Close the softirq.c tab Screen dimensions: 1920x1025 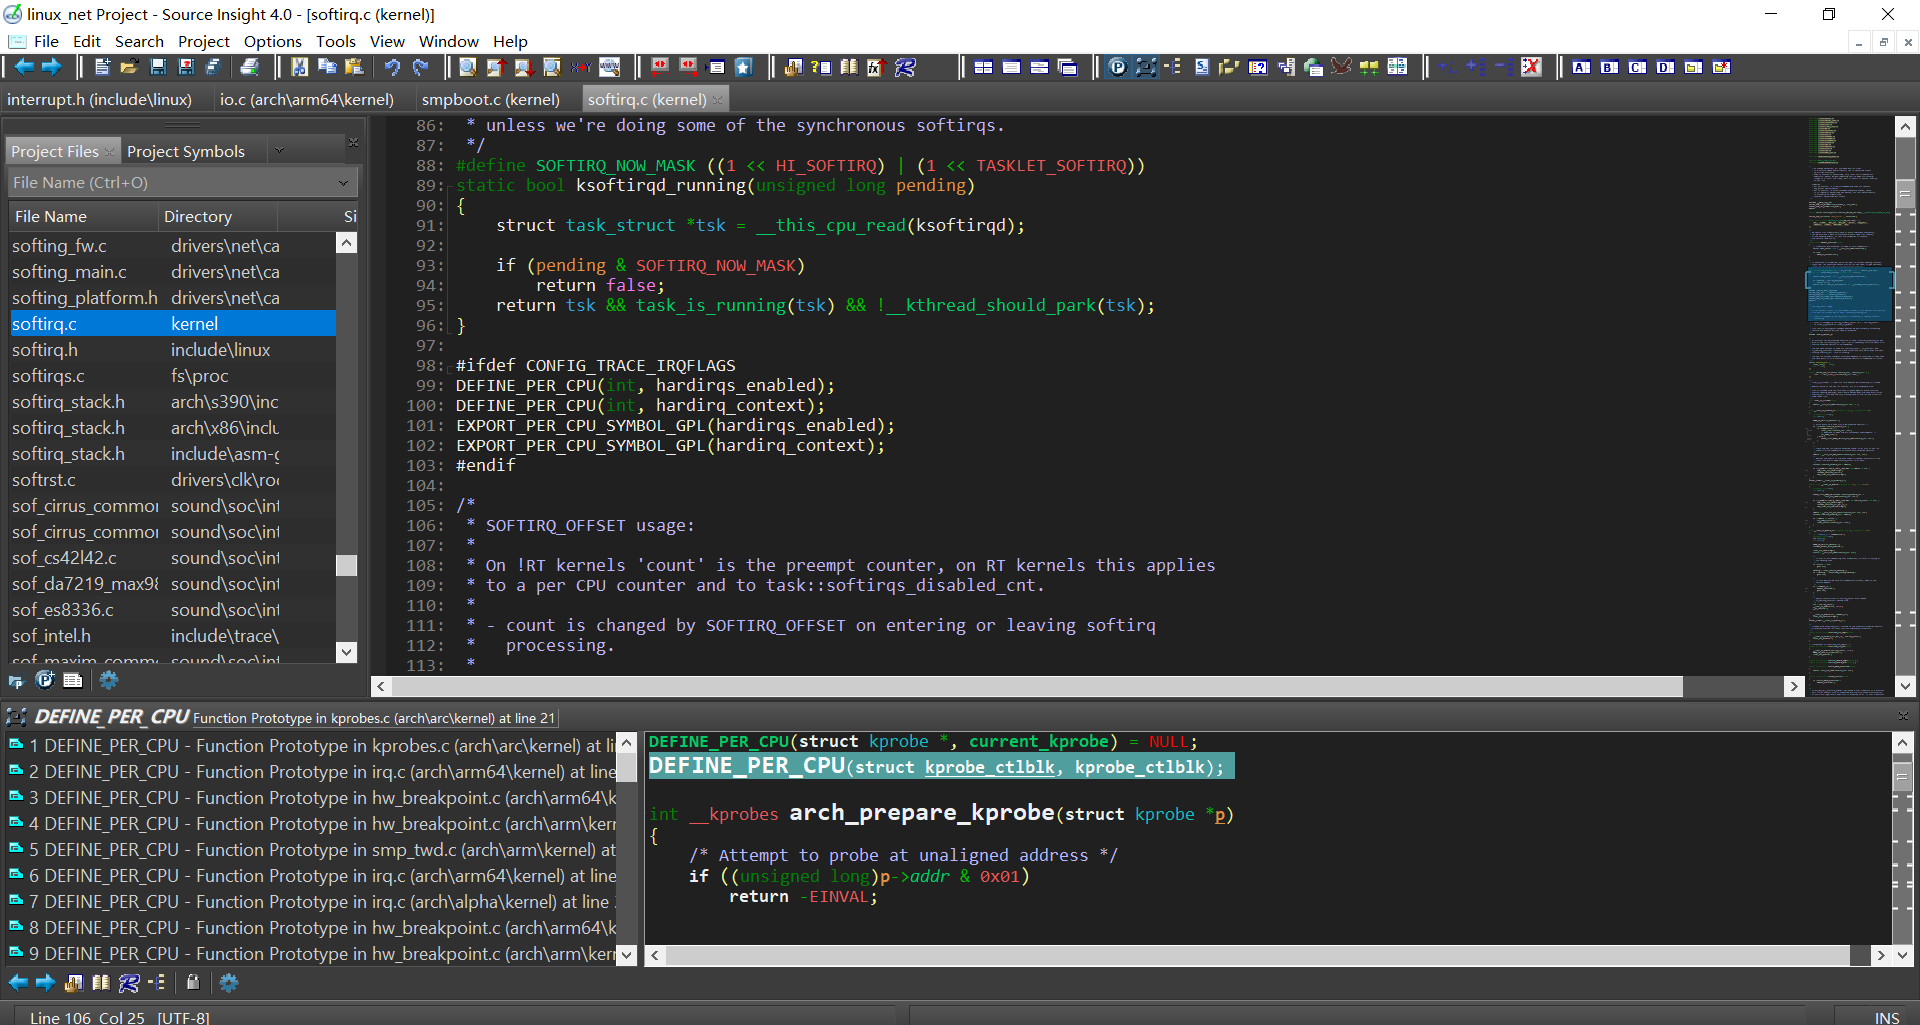[x=718, y=99]
